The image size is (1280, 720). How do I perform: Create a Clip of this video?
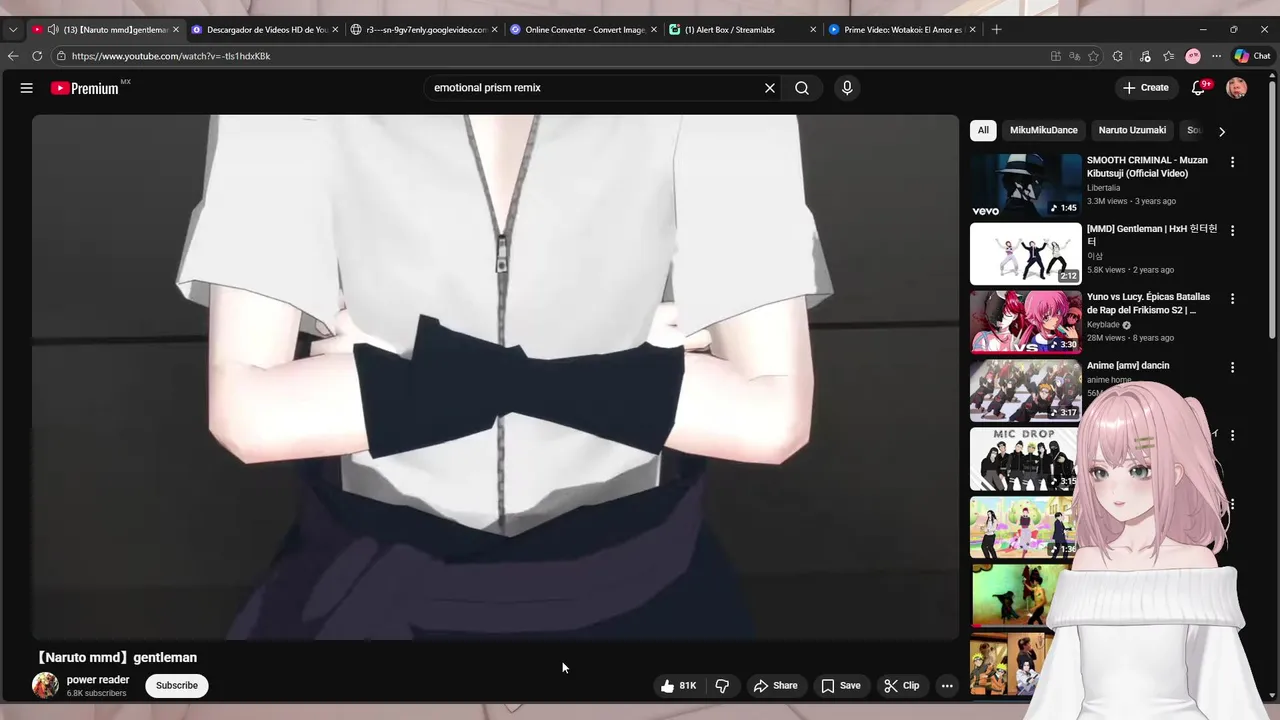[x=902, y=686]
